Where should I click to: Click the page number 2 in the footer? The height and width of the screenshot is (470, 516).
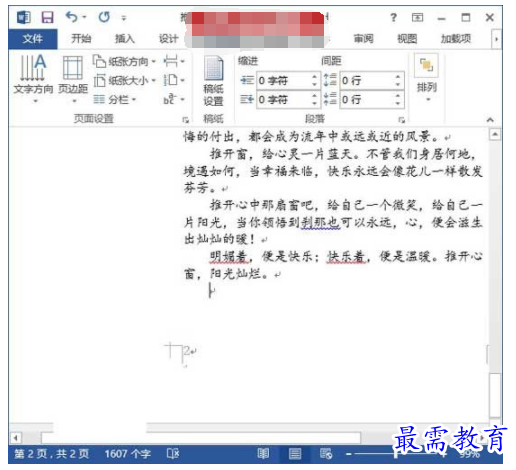187,351
